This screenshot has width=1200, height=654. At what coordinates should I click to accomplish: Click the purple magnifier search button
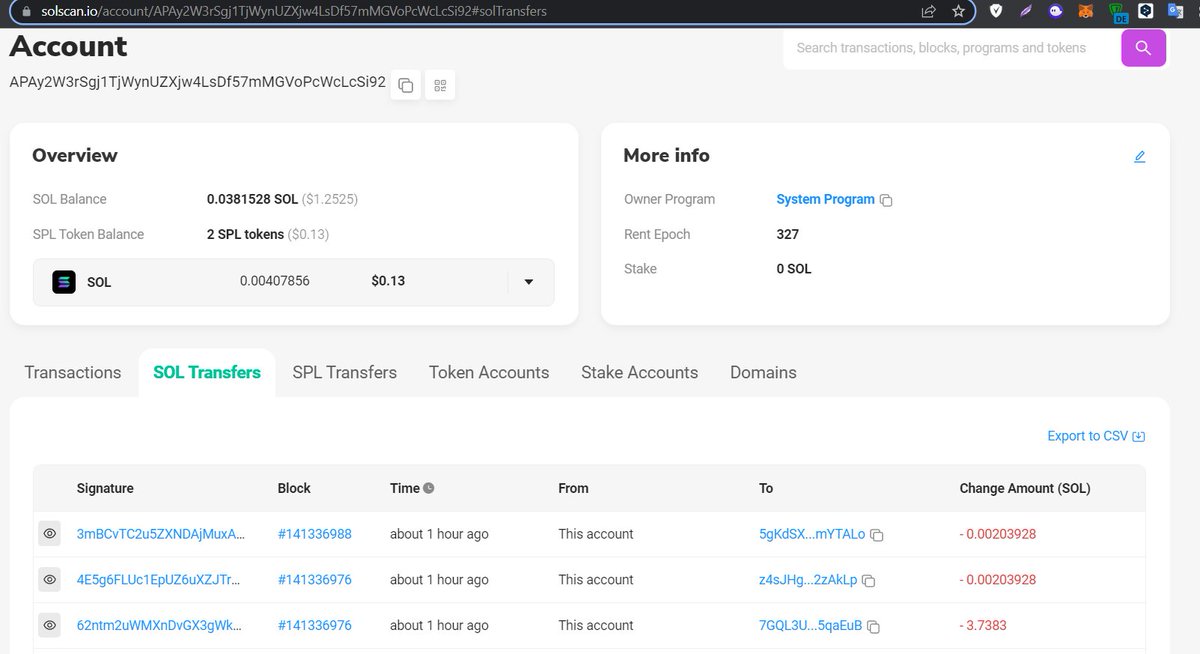click(x=1143, y=47)
